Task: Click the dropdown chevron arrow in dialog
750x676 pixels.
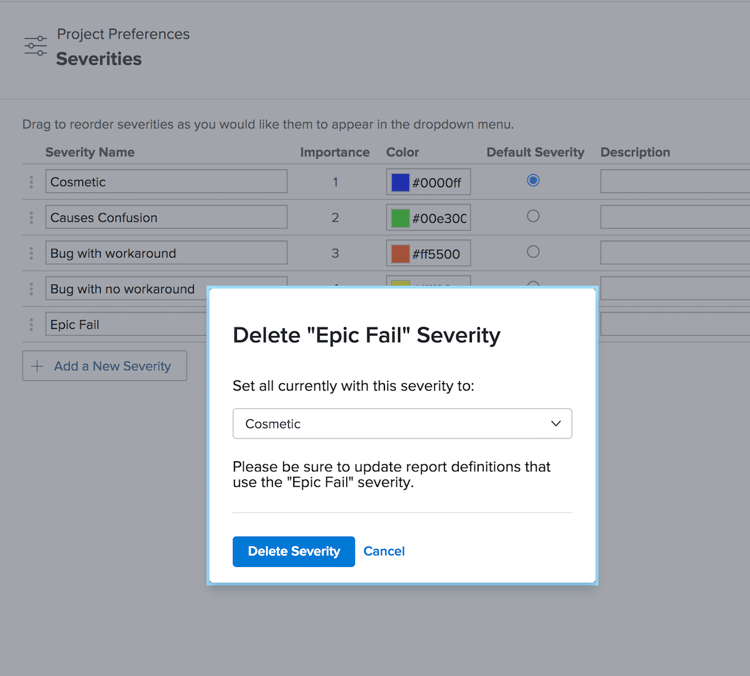Action: (x=556, y=424)
